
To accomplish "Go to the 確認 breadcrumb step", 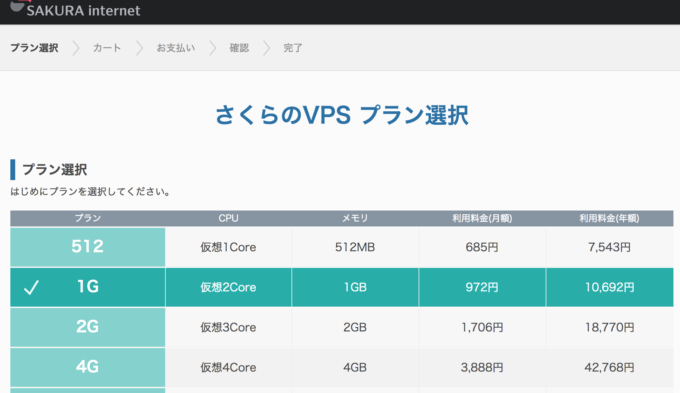I will [239, 48].
